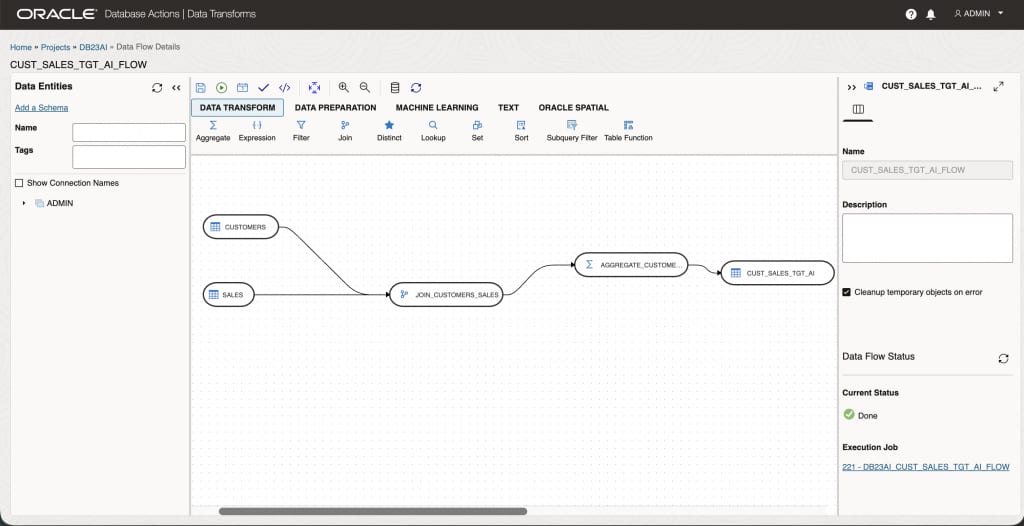Select the Filter component

pyautogui.click(x=301, y=131)
